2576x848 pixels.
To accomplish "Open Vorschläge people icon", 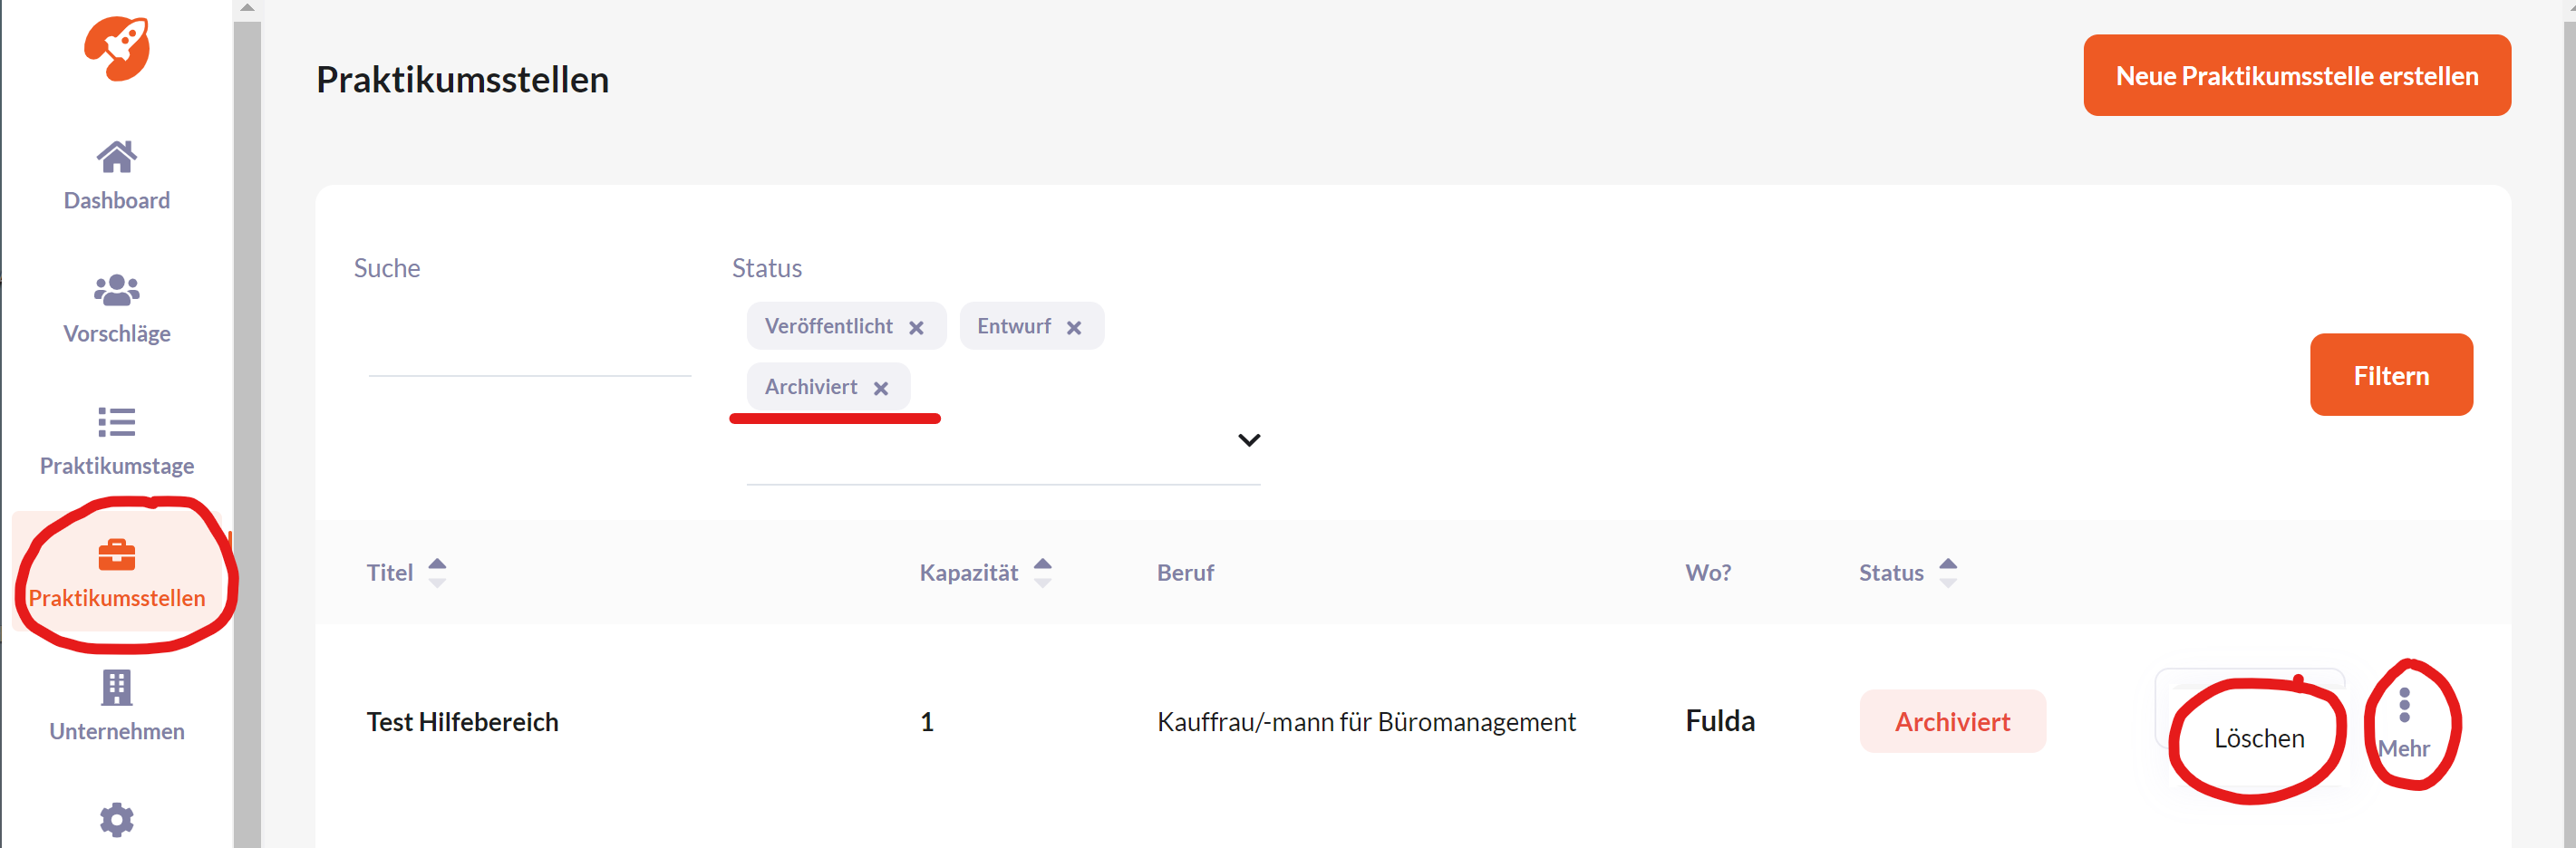I will point(117,290).
